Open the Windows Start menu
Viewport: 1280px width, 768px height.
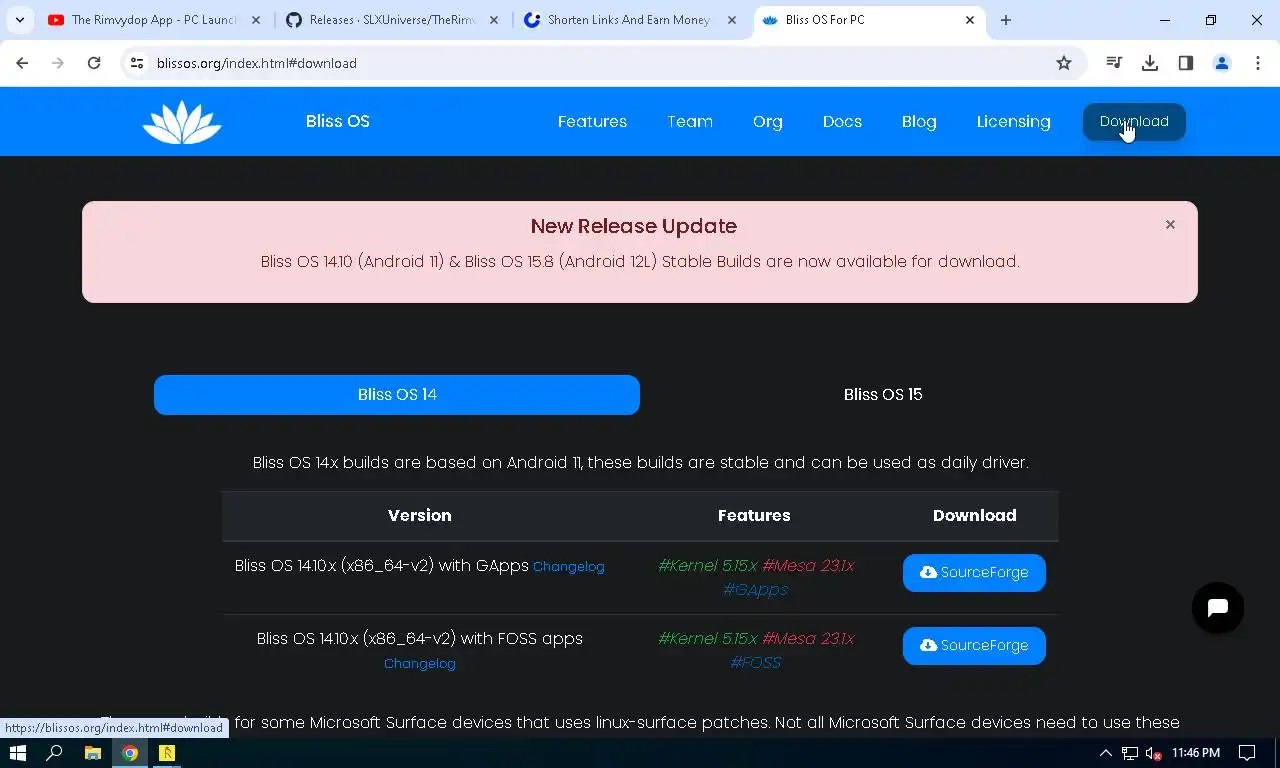pyautogui.click(x=17, y=753)
